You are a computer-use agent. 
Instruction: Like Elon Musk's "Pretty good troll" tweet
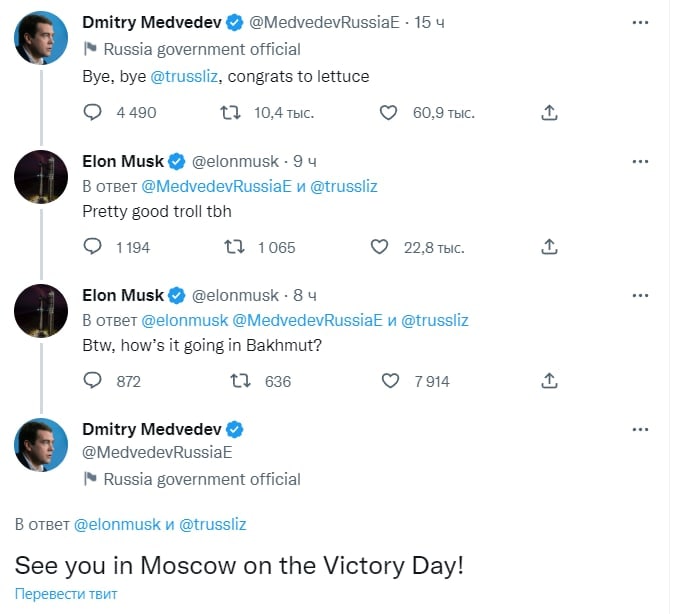tap(380, 247)
